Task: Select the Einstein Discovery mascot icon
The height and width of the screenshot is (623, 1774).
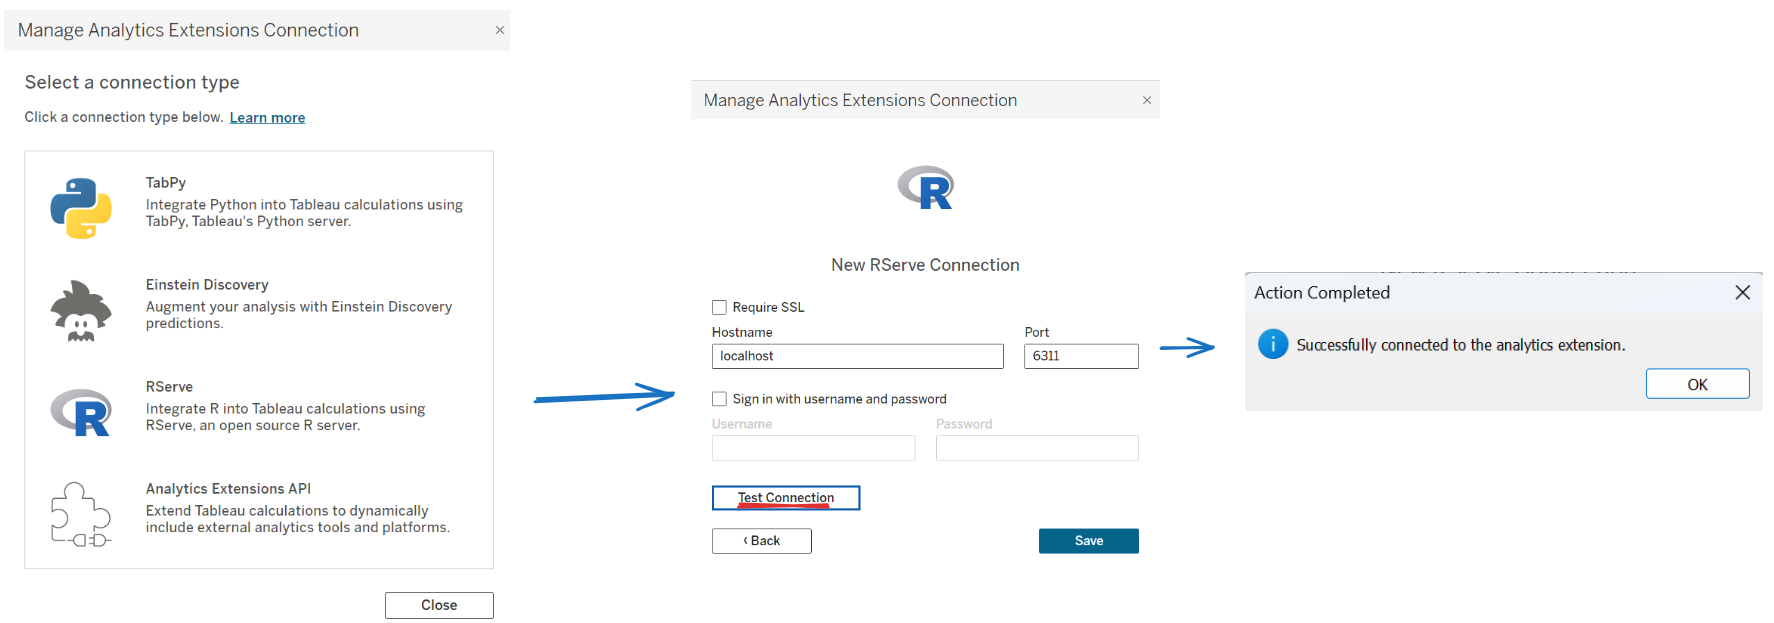Action: pos(81,311)
